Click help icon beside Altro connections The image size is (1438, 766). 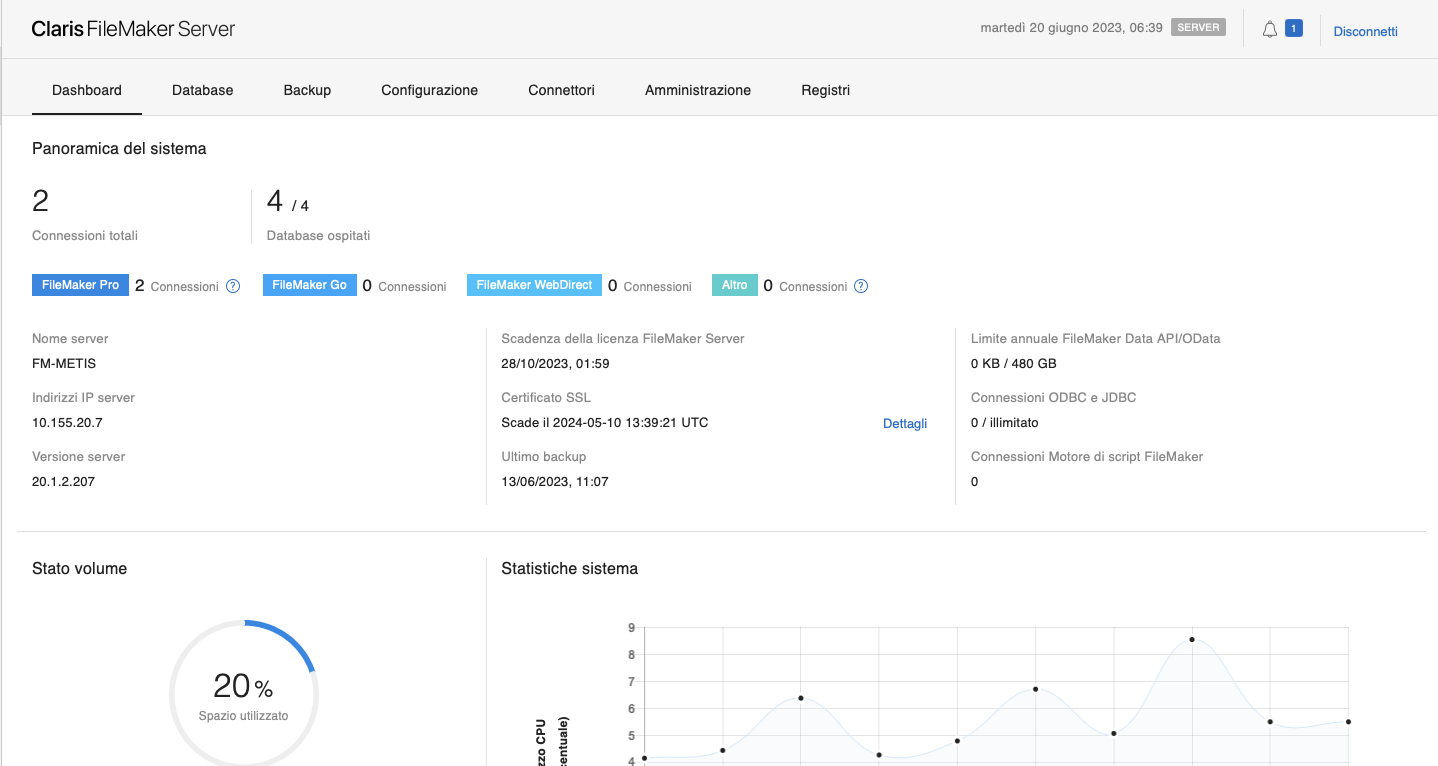[x=861, y=286]
